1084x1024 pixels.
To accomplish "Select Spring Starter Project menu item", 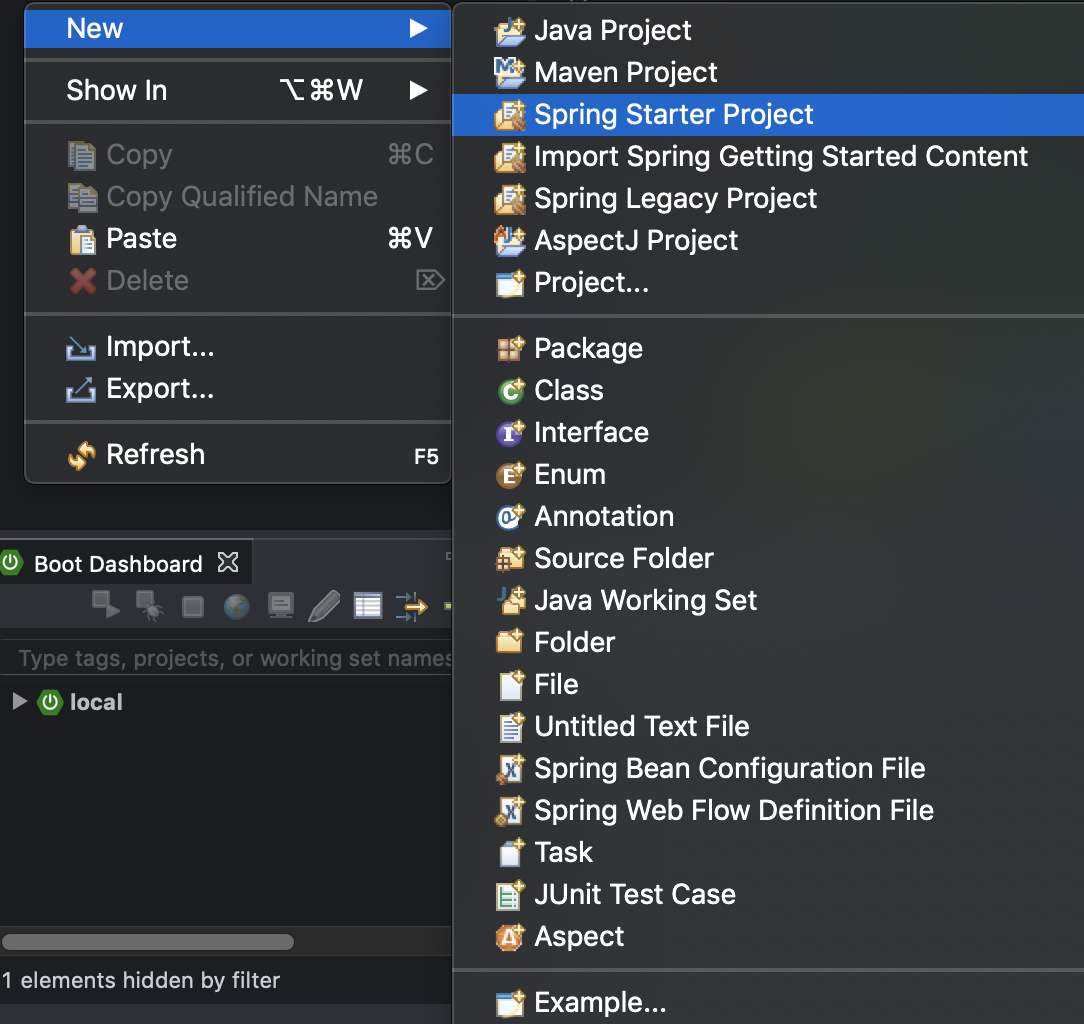I will (768, 115).
